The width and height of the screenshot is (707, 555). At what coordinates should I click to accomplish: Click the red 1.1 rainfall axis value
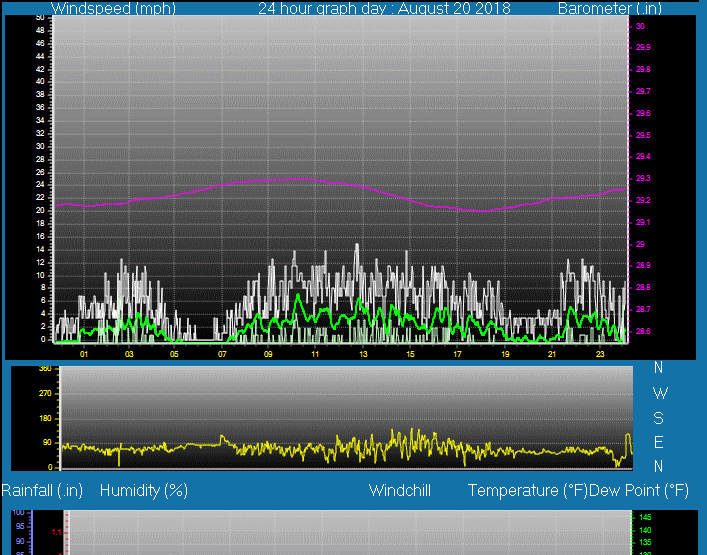click(56, 533)
